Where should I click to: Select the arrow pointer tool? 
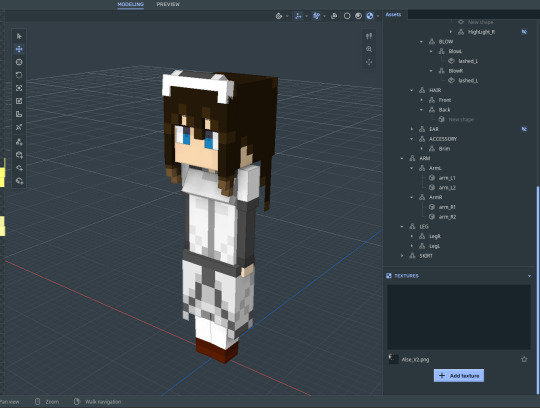click(x=19, y=36)
